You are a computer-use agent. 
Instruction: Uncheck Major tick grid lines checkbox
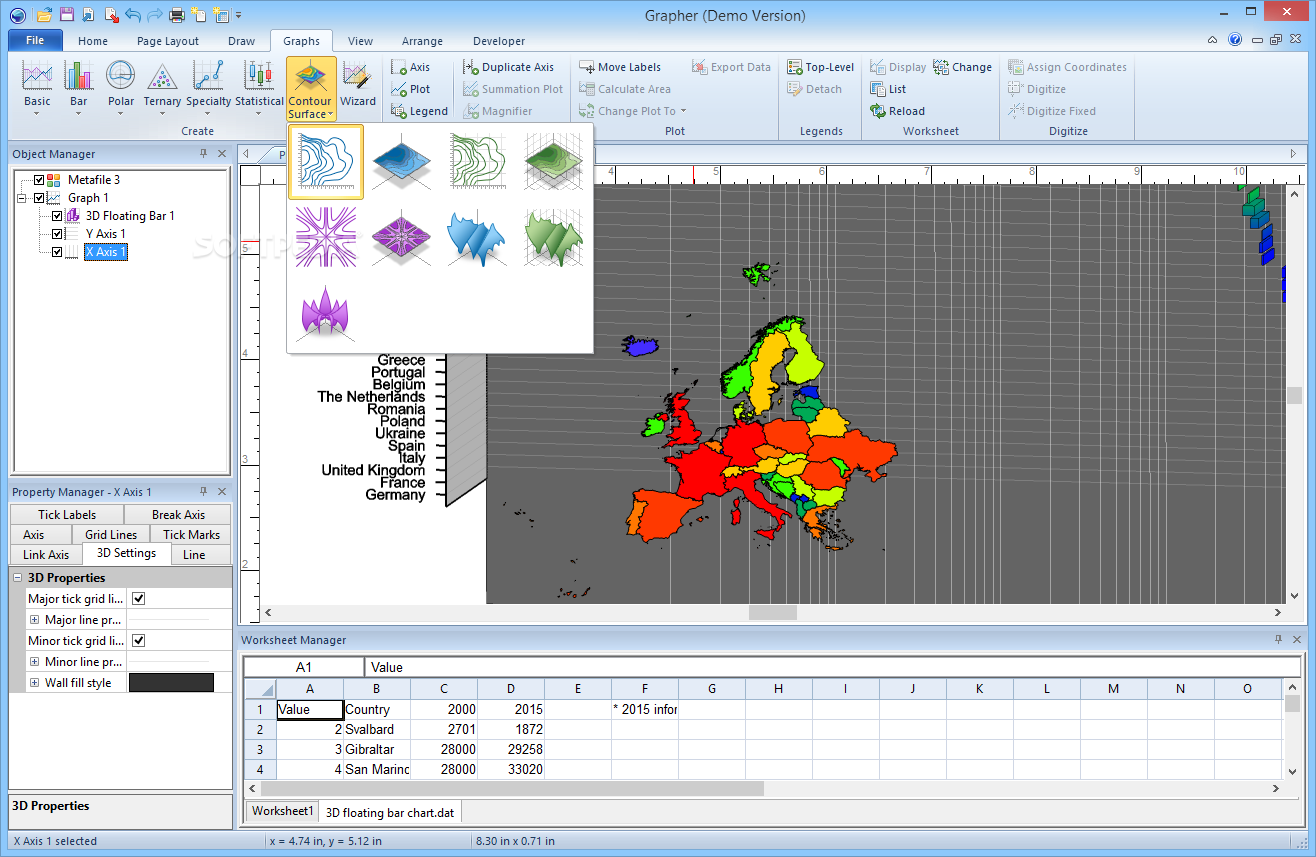click(x=139, y=599)
